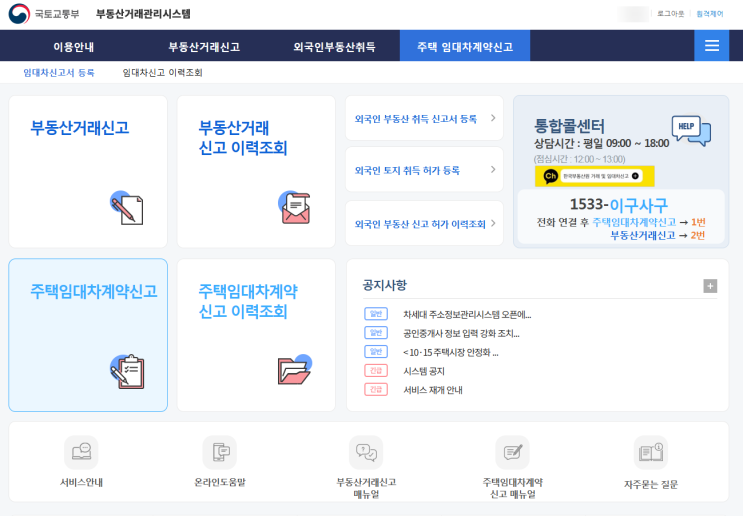
Task: Open the 부동산거래 신고 이력조회 card title
Action: click(243, 138)
